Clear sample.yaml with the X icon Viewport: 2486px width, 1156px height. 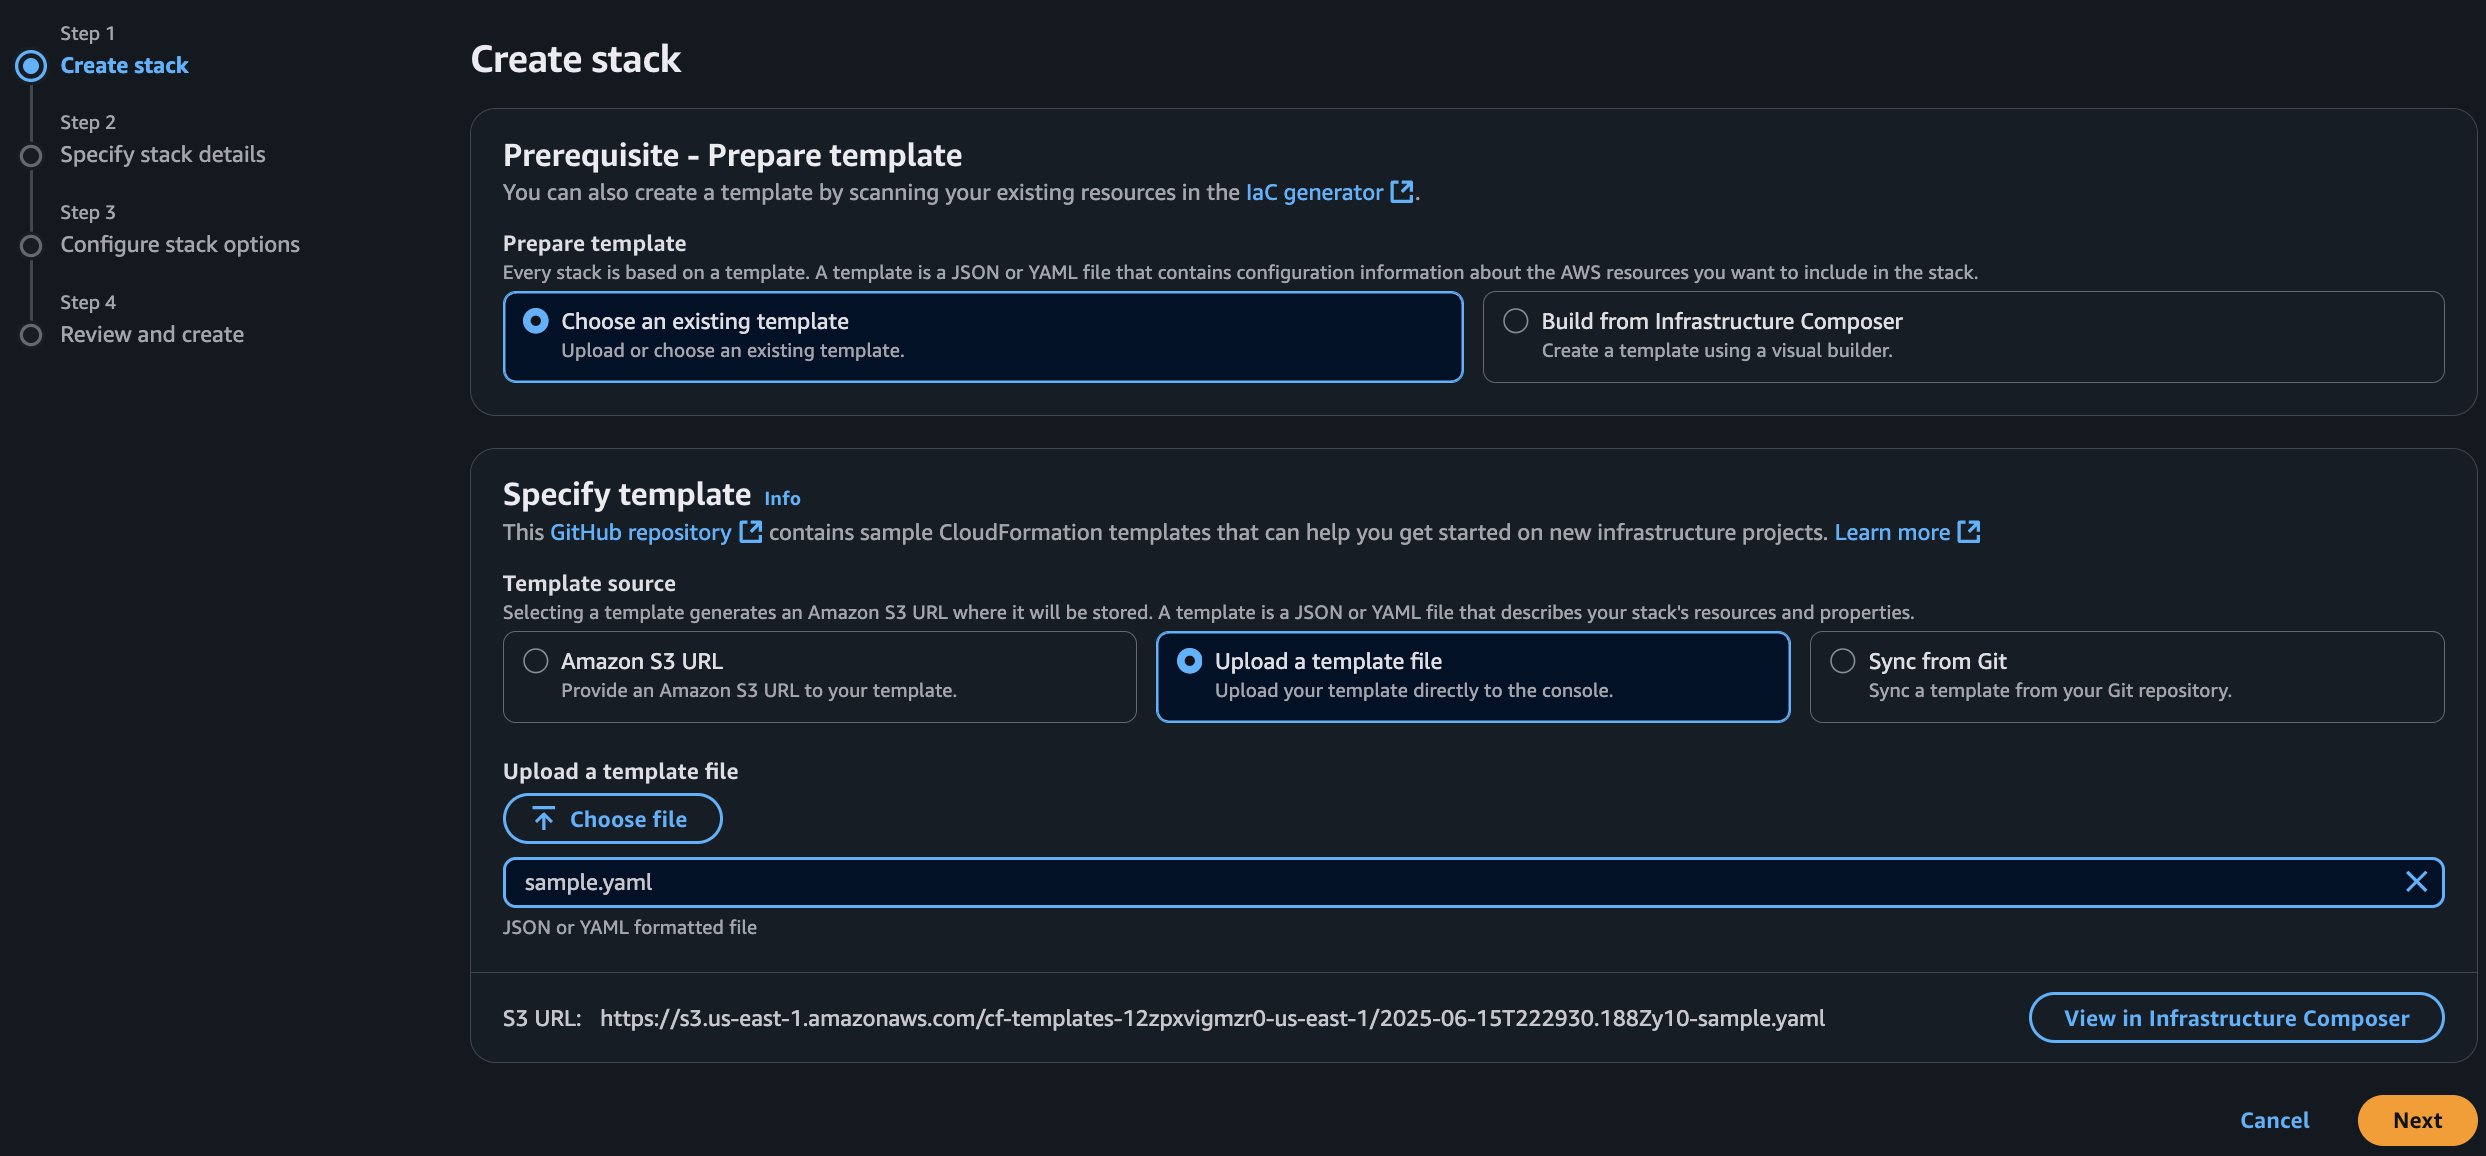[x=2416, y=882]
